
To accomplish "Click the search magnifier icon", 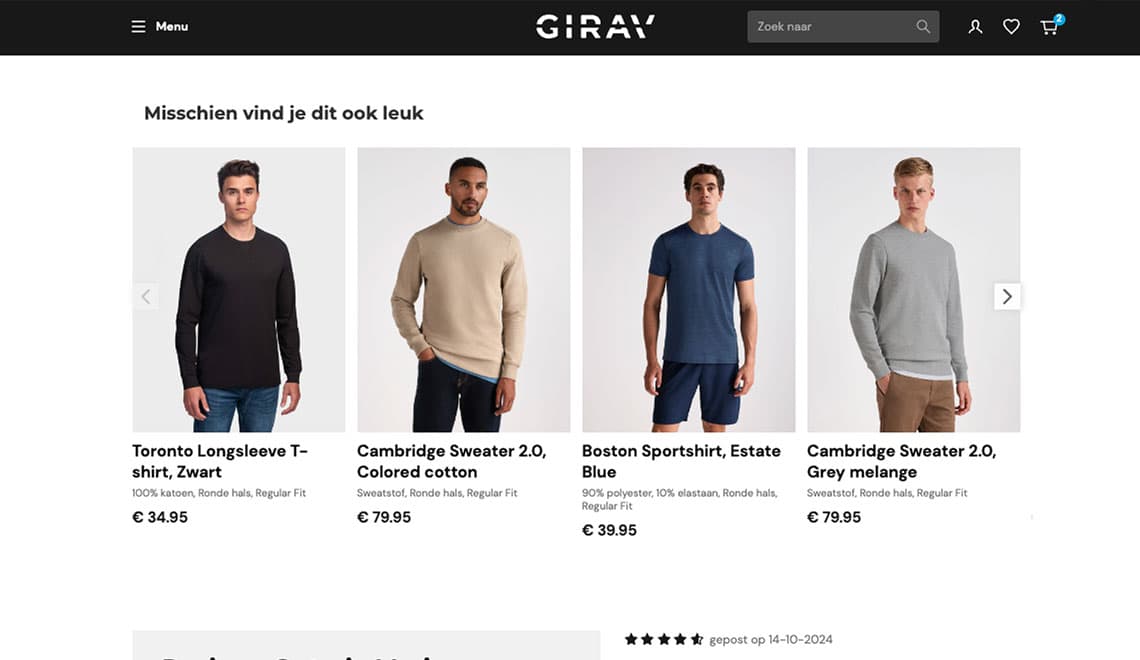I will click(923, 27).
